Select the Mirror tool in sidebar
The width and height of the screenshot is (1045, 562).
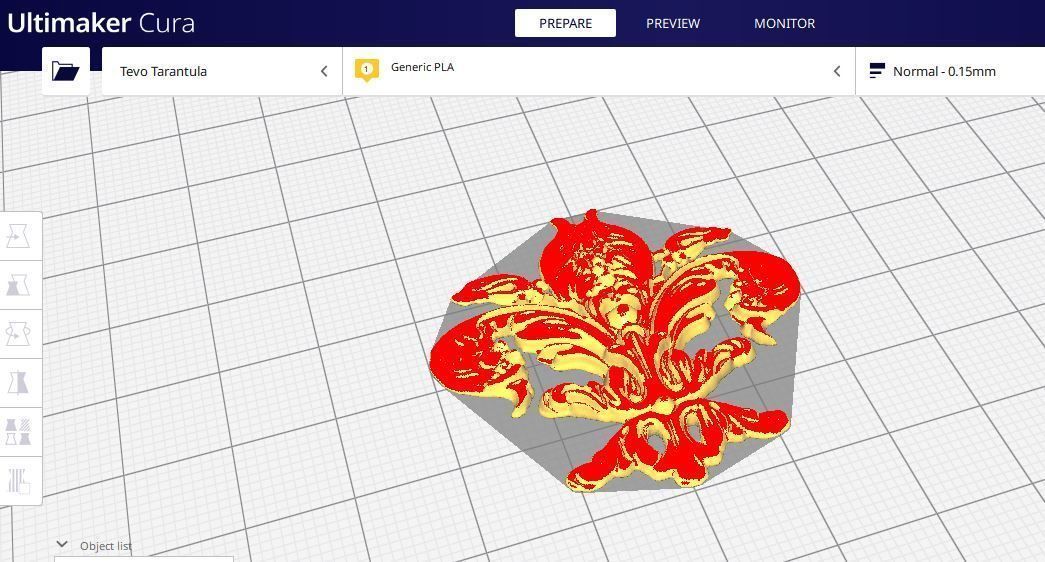pos(18,383)
